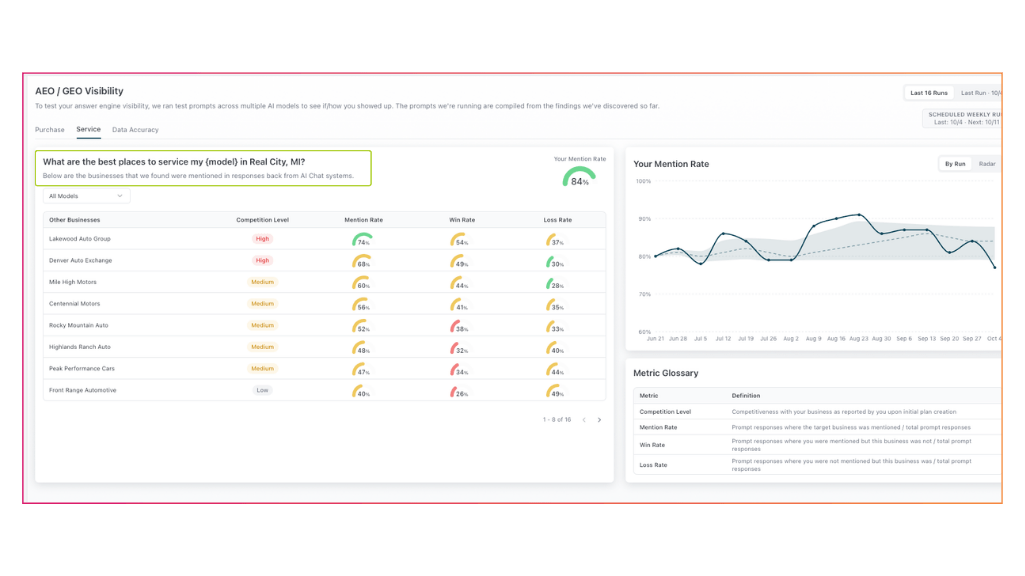Click the glossary Mention Rate metric

[x=658, y=427]
